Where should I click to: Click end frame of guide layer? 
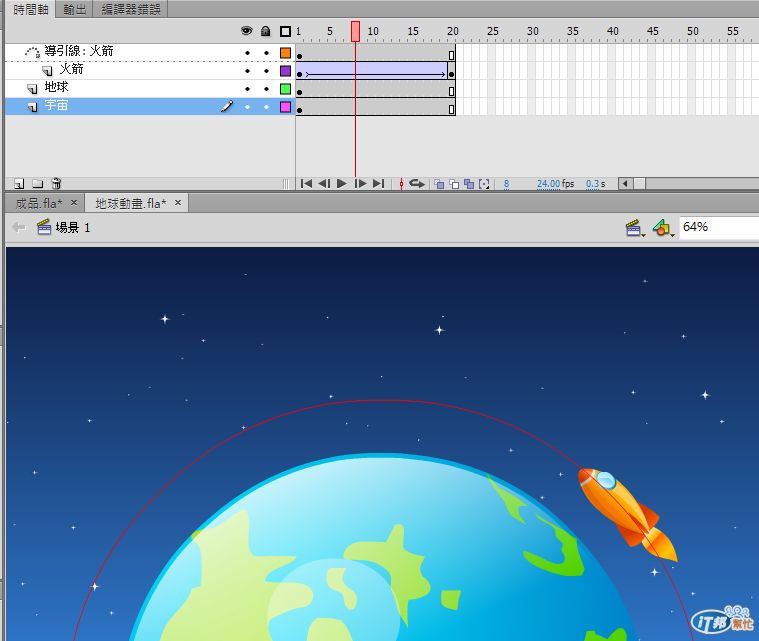[x=451, y=55]
